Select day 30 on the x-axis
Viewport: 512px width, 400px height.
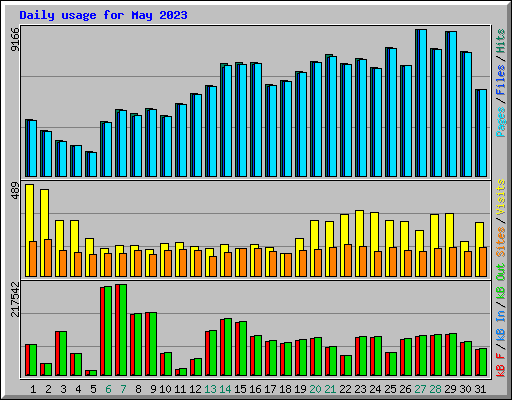(465, 389)
